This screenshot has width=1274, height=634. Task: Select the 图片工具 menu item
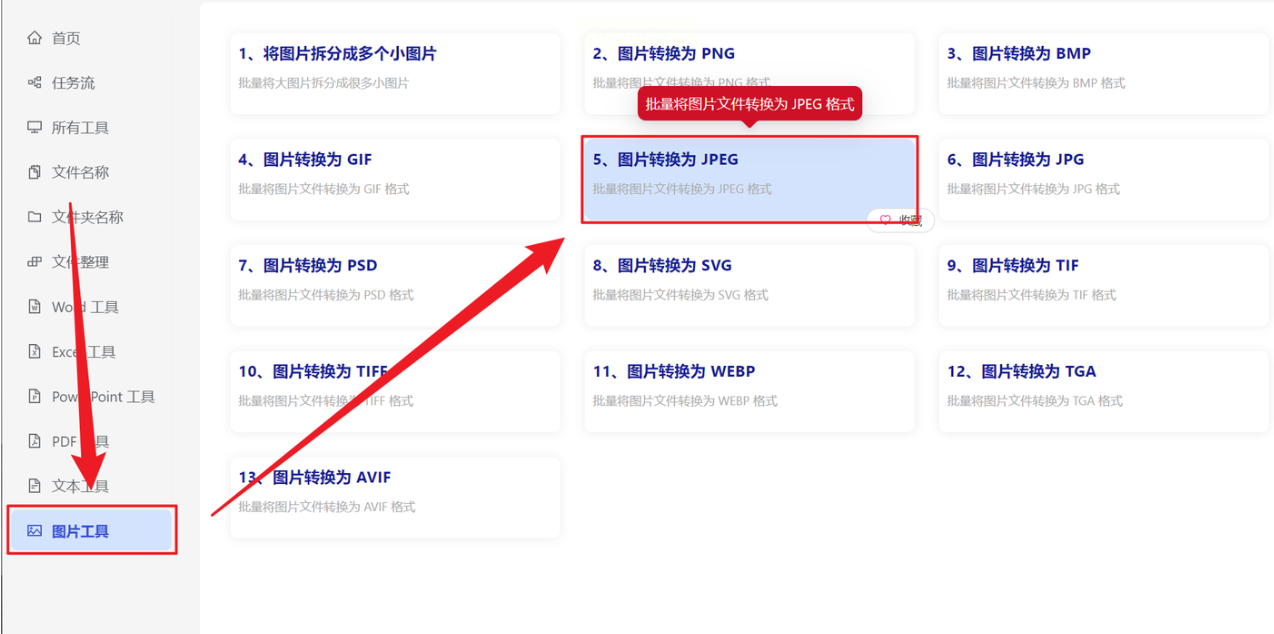(x=92, y=531)
